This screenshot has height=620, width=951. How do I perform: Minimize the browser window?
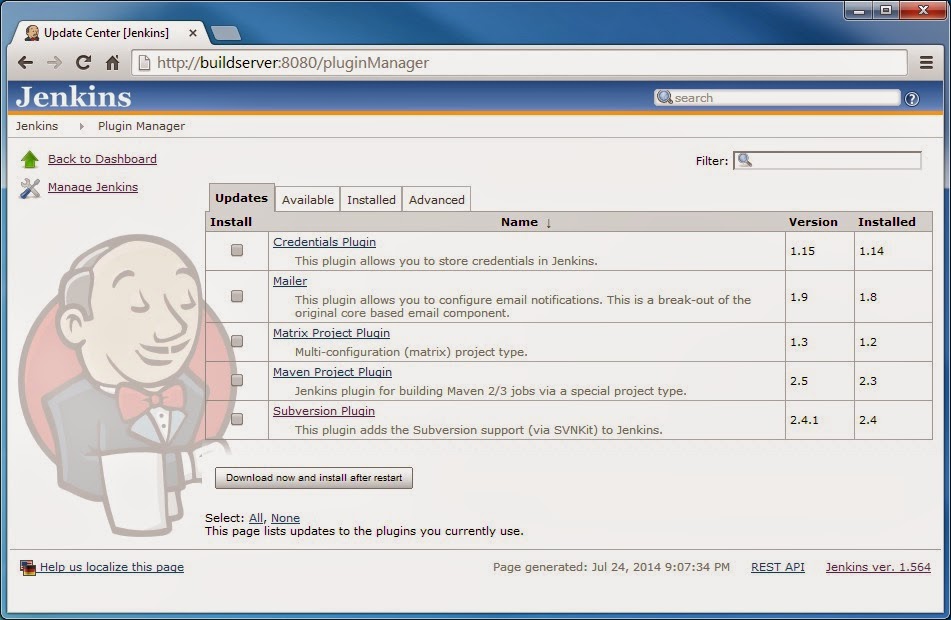859,10
